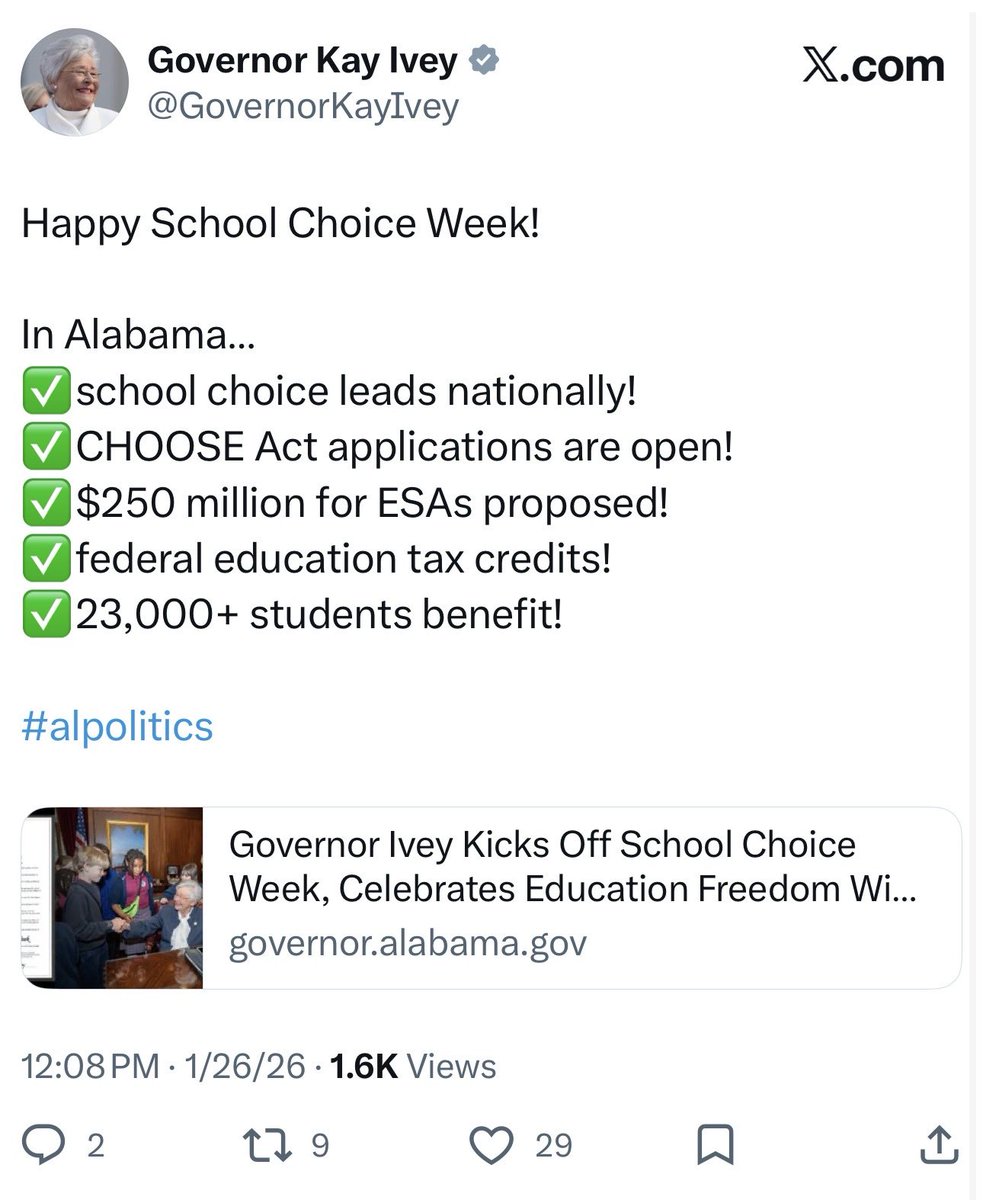Open Governor Kay Ivey profile picture
The width and height of the screenshot is (983, 1200).
coord(74,82)
